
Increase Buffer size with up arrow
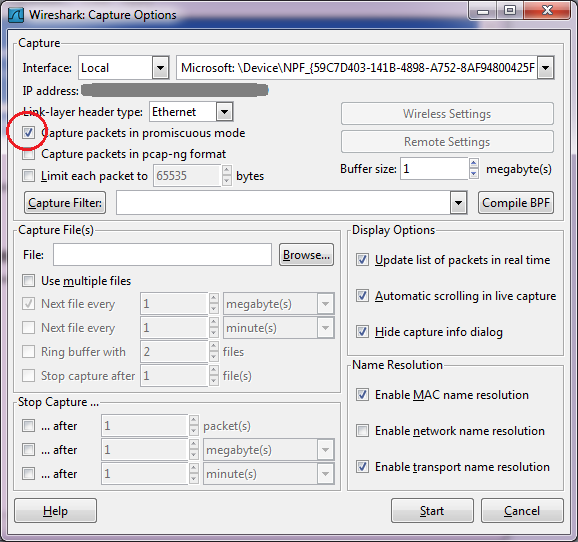point(474,163)
